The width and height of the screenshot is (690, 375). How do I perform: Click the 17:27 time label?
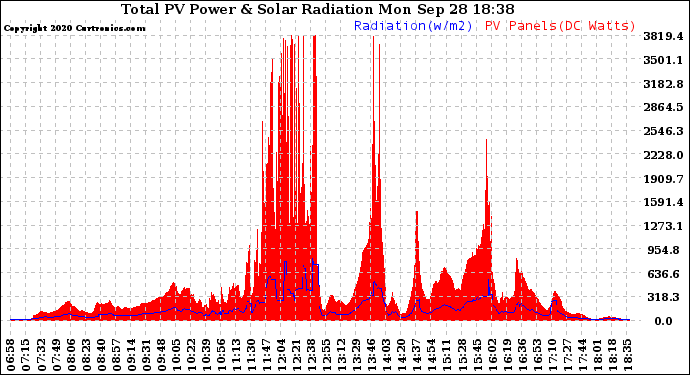click(567, 355)
